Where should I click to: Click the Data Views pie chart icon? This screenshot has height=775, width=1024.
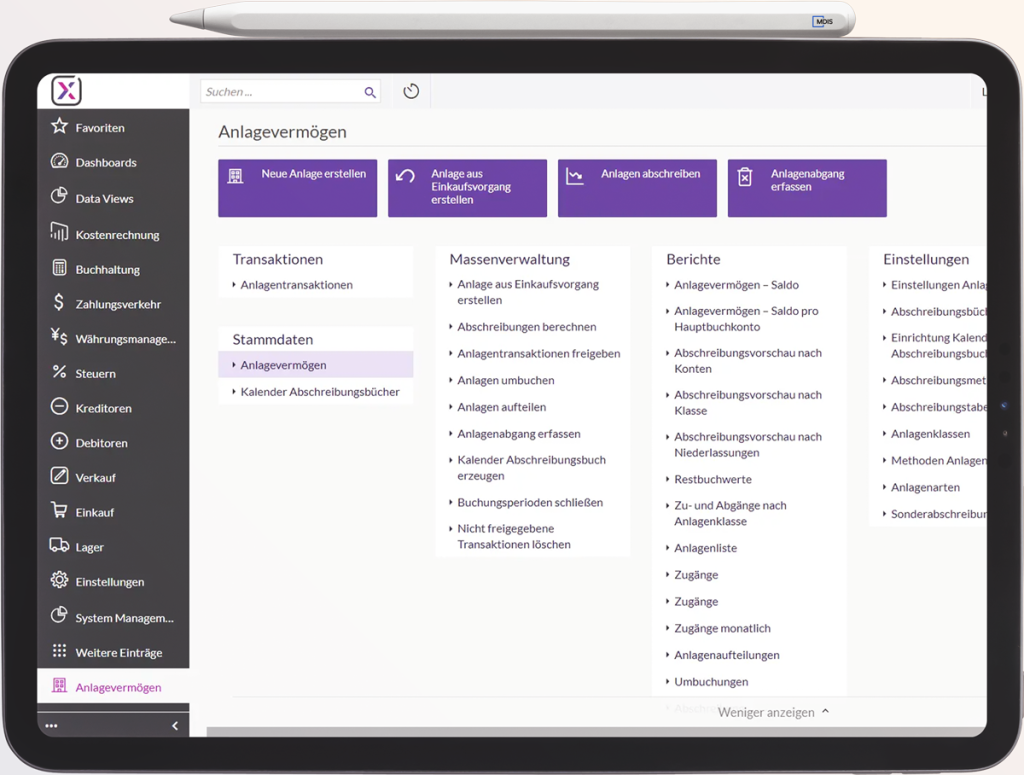click(x=59, y=197)
